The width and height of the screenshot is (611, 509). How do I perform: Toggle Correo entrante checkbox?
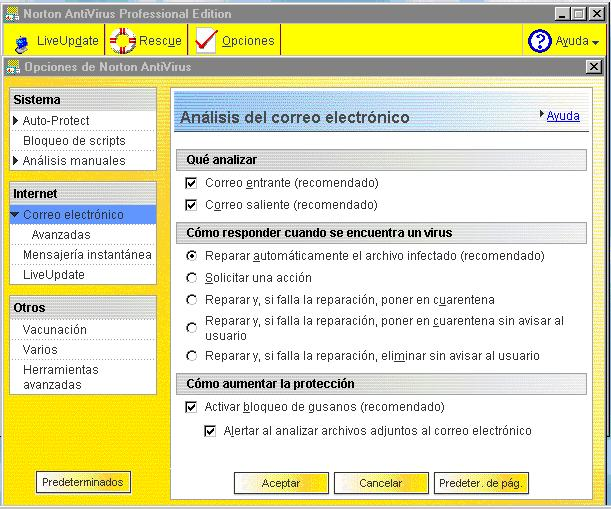coord(191,183)
